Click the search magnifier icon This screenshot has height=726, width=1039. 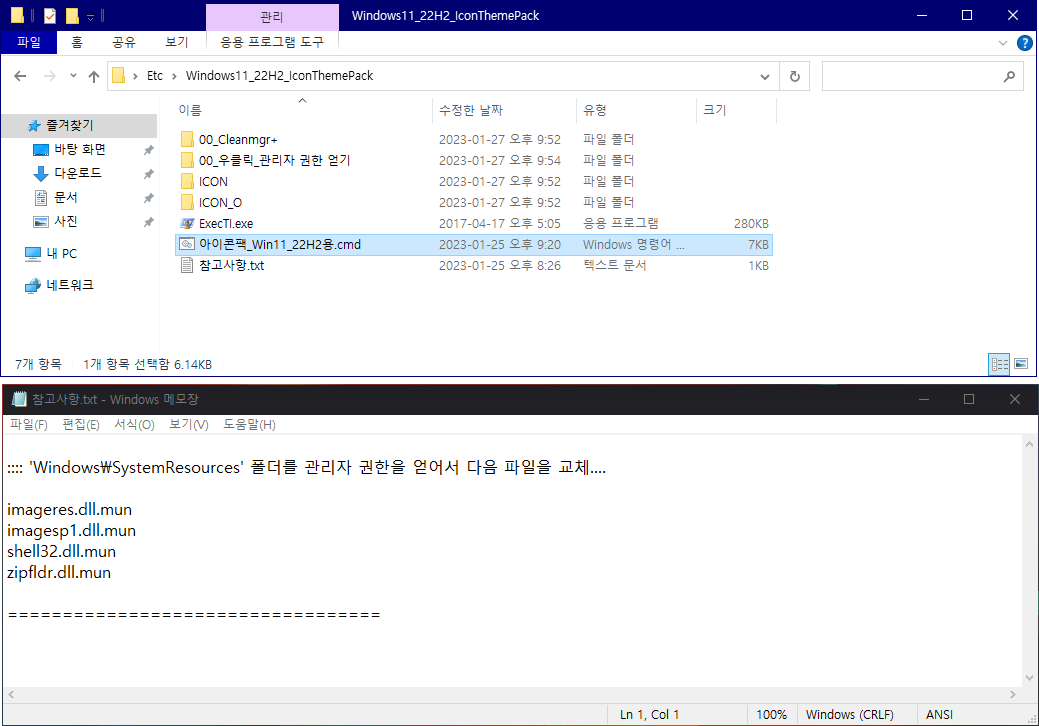click(x=1009, y=76)
